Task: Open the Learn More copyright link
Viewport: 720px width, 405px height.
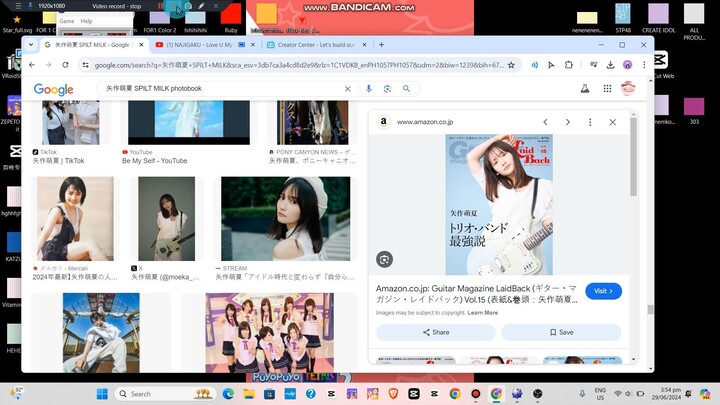Action: [483, 313]
